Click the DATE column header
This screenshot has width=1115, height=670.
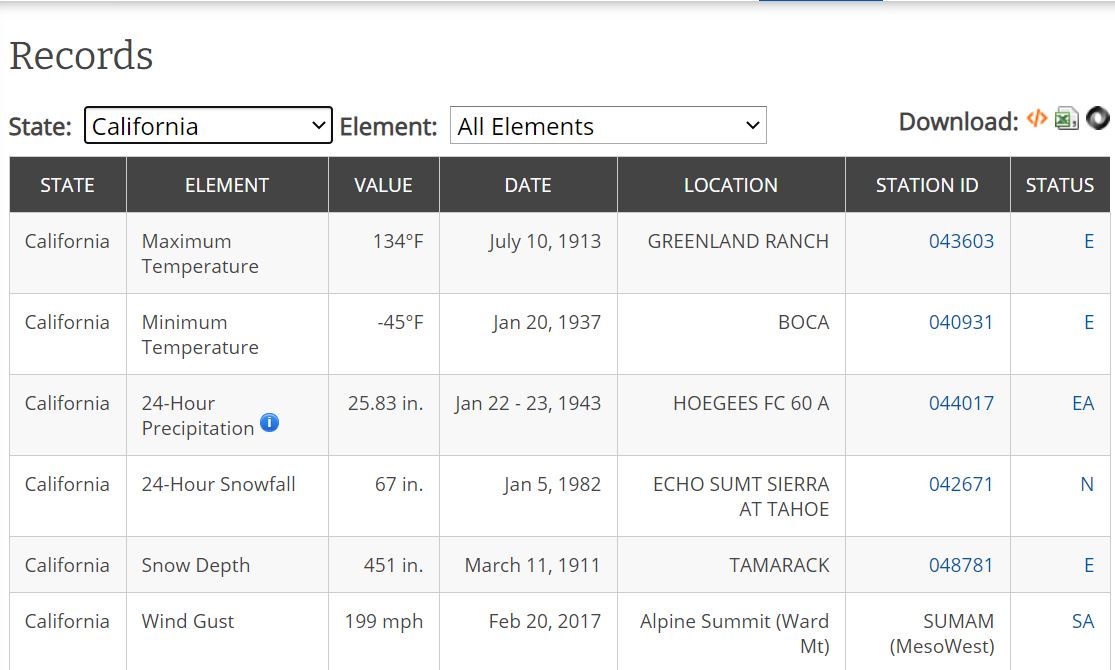[528, 185]
